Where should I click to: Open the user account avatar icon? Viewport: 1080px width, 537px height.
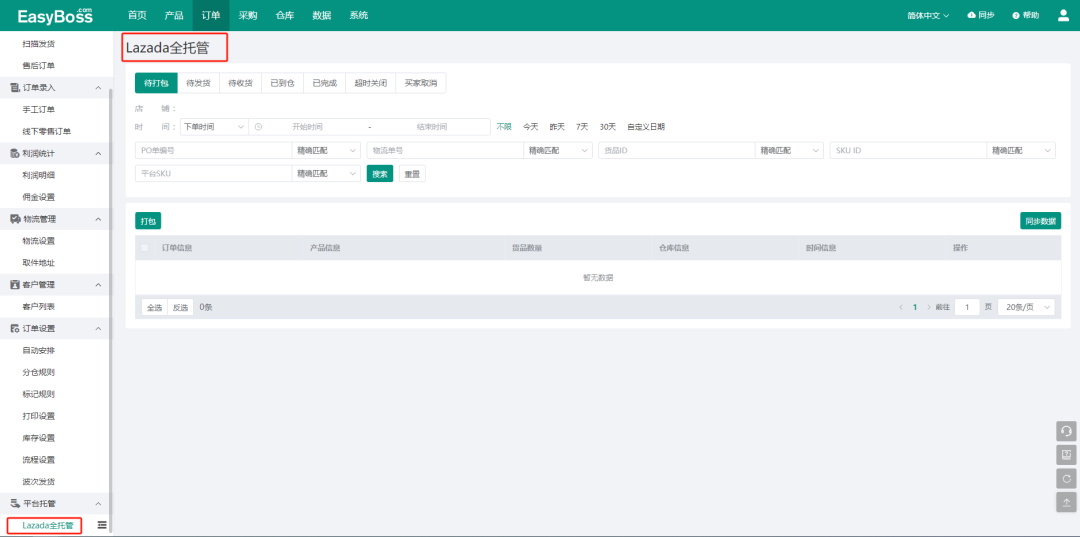click(x=1063, y=15)
